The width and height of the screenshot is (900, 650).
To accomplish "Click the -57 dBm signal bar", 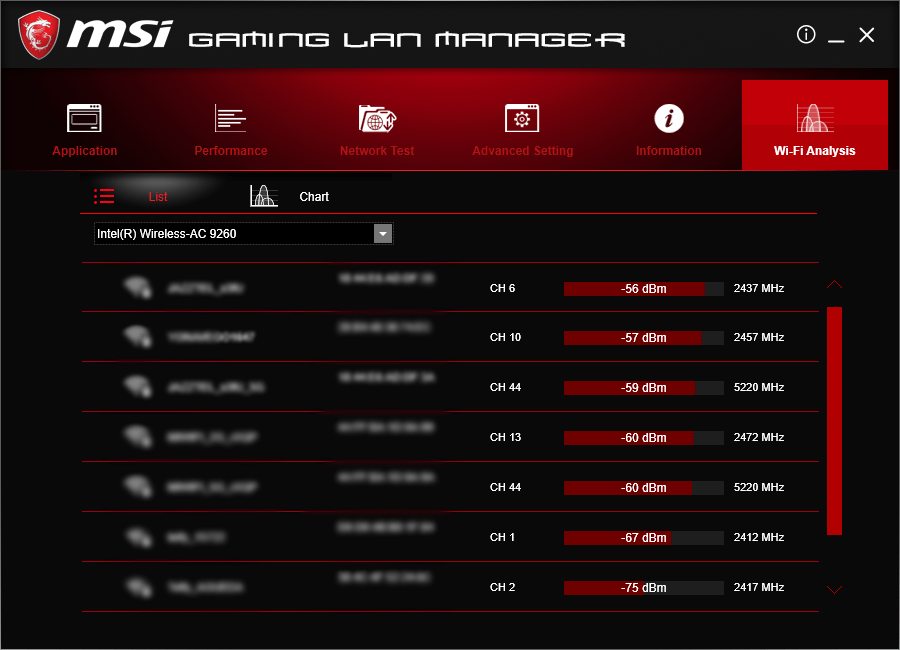I will [x=643, y=338].
